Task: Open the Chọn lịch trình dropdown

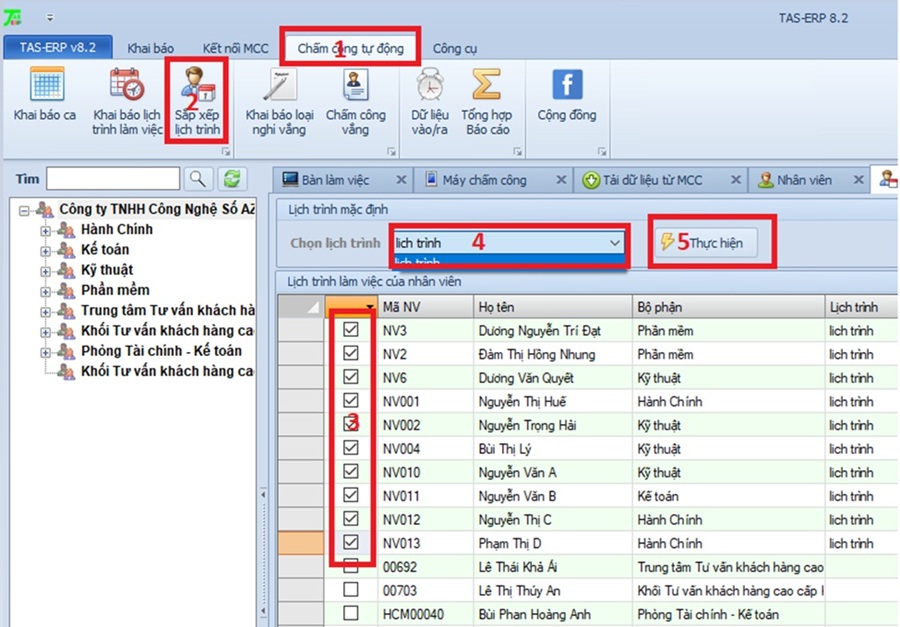Action: pyautogui.click(x=613, y=242)
